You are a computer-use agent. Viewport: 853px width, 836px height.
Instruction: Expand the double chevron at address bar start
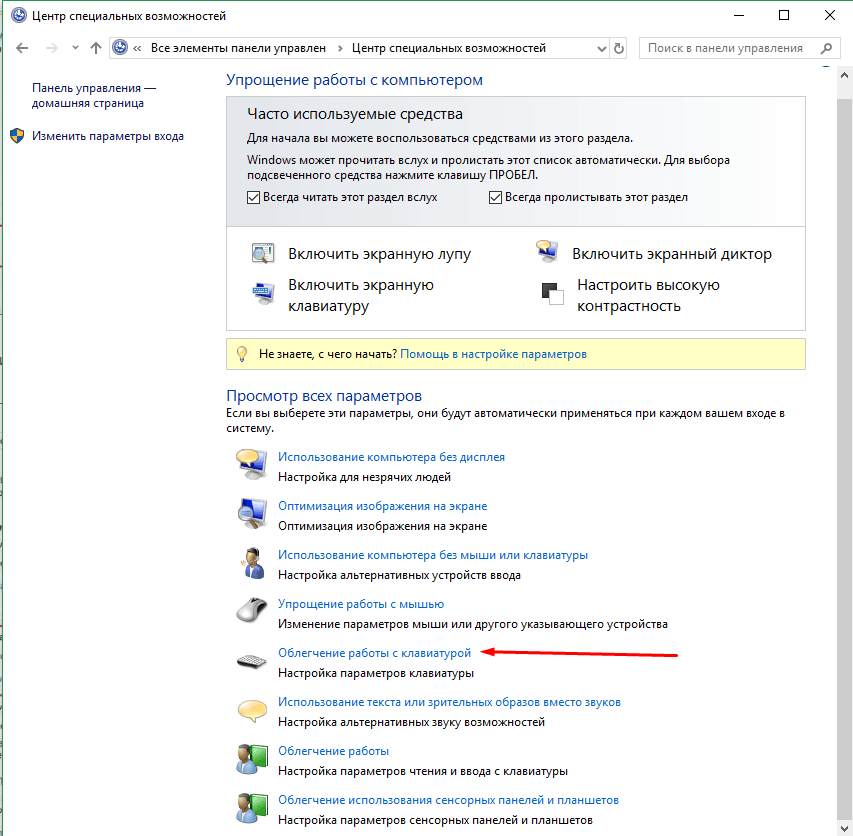pos(138,48)
